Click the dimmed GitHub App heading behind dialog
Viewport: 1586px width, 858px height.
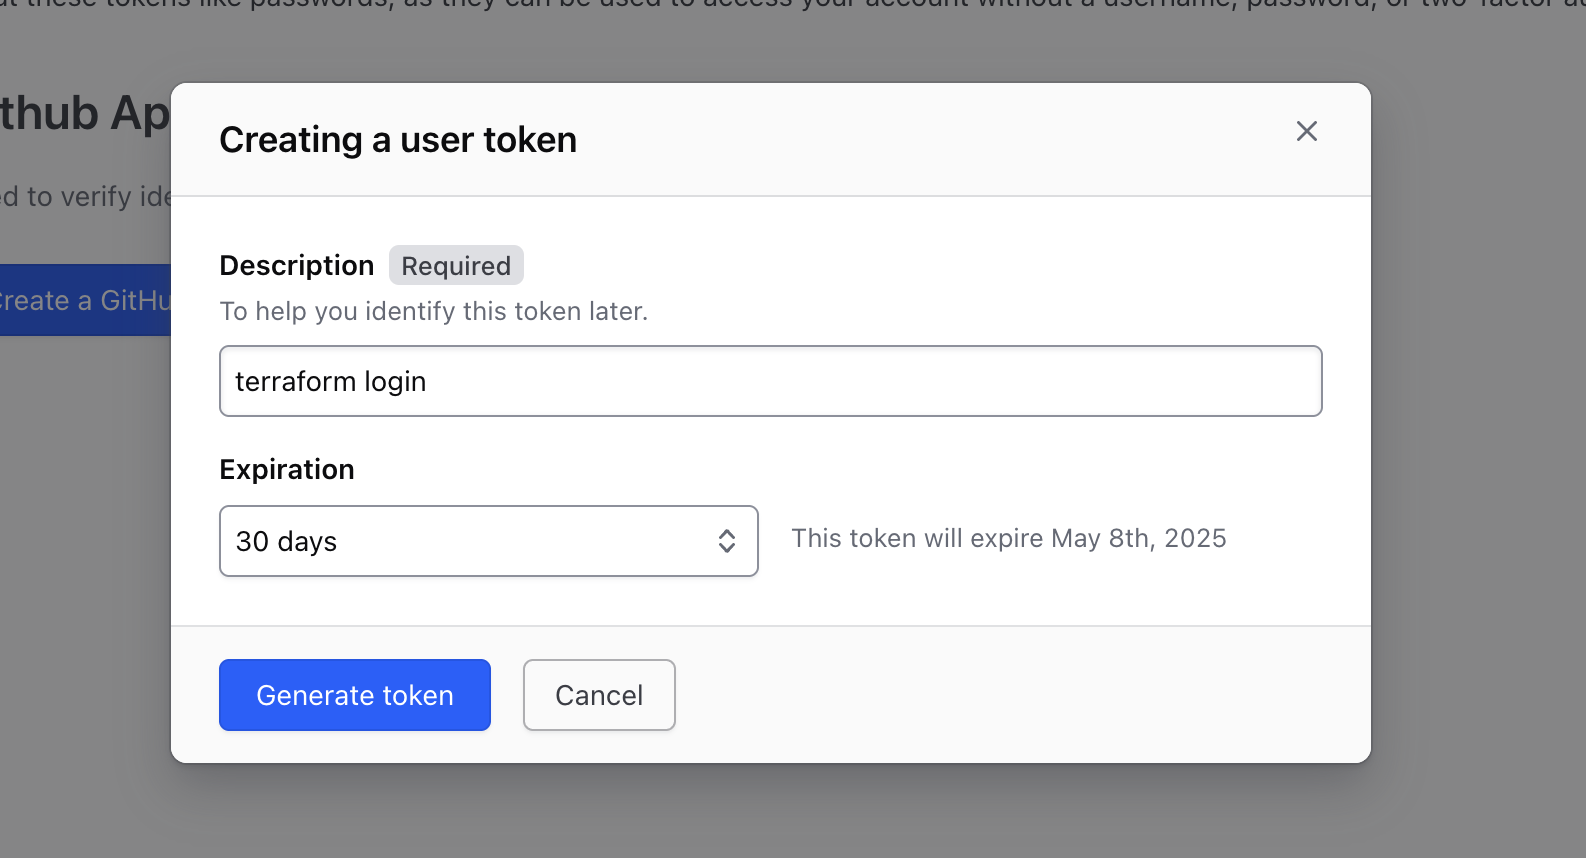tap(85, 113)
